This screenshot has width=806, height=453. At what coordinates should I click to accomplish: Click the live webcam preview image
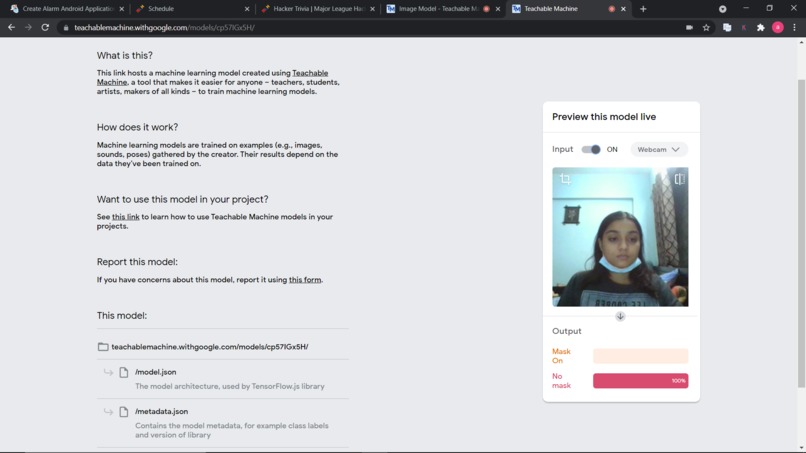point(620,237)
